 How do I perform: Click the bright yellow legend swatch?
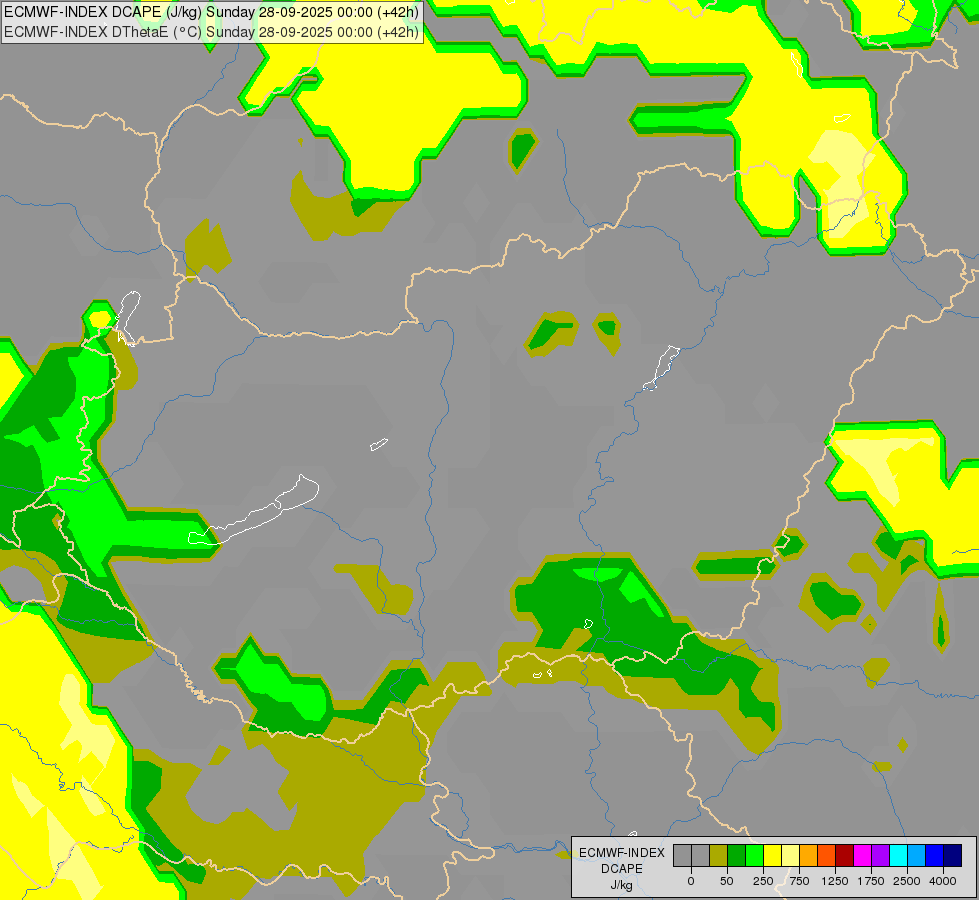pos(772,856)
